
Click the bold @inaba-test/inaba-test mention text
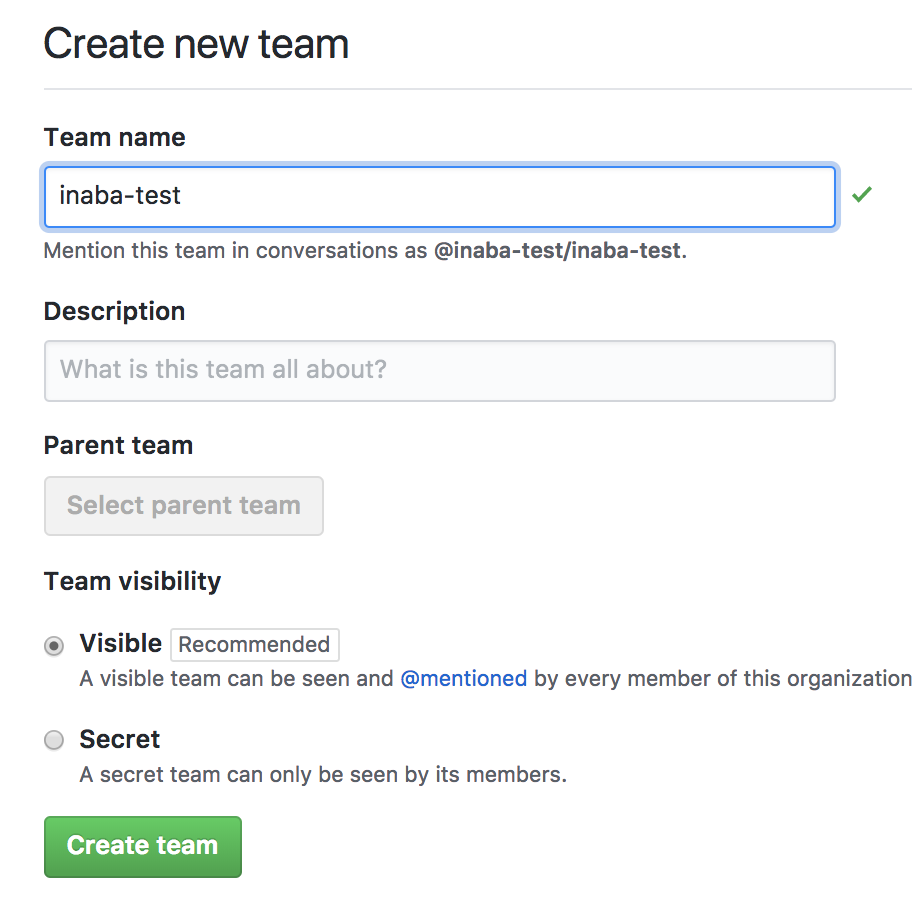click(558, 250)
